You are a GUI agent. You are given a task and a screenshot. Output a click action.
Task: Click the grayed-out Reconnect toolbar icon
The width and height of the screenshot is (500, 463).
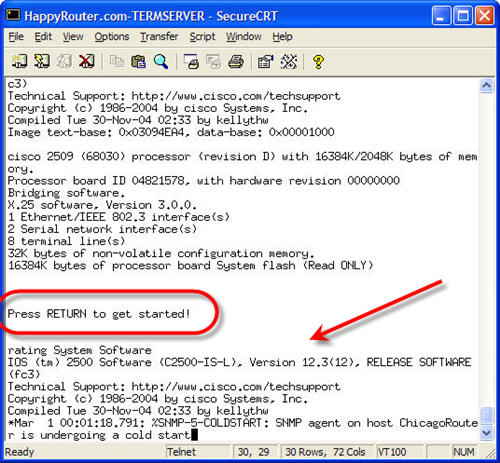pyautogui.click(x=64, y=62)
